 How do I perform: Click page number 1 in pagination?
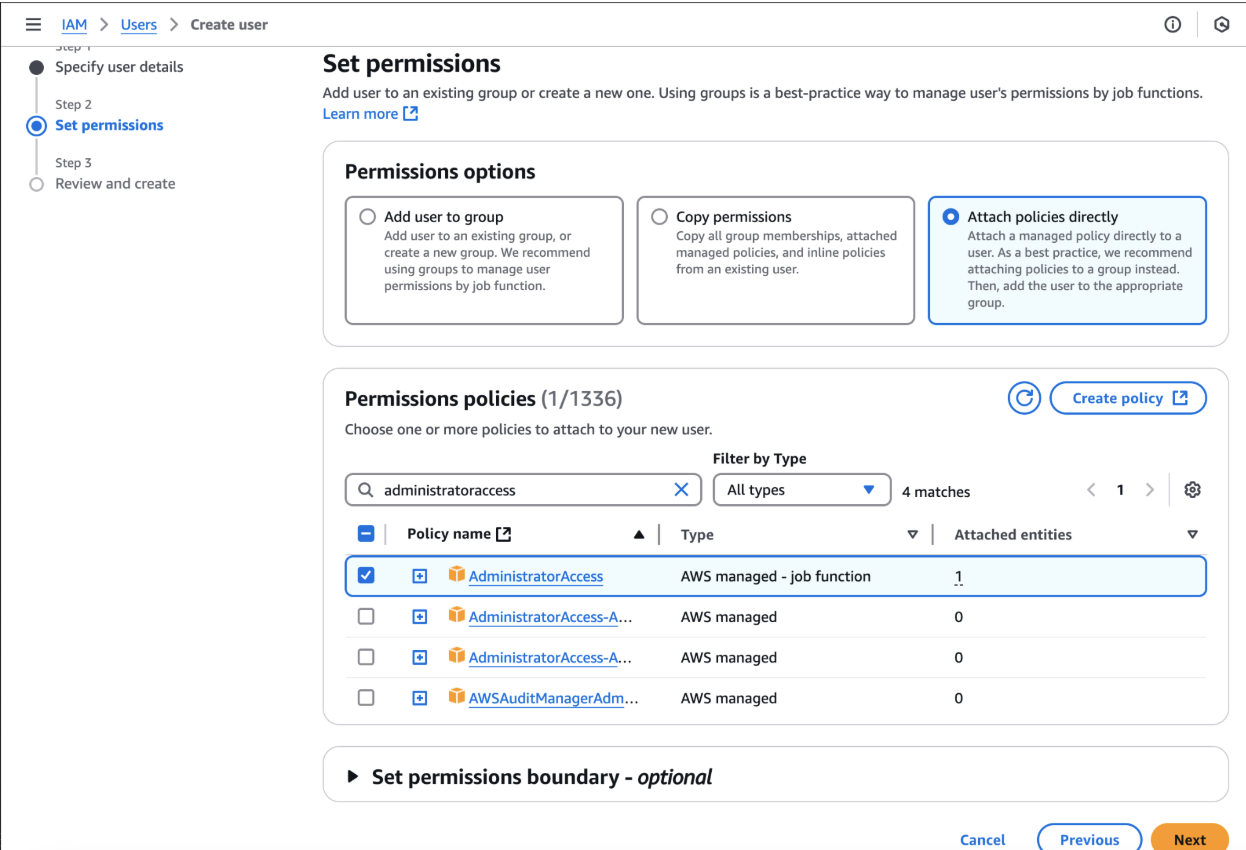(1120, 490)
